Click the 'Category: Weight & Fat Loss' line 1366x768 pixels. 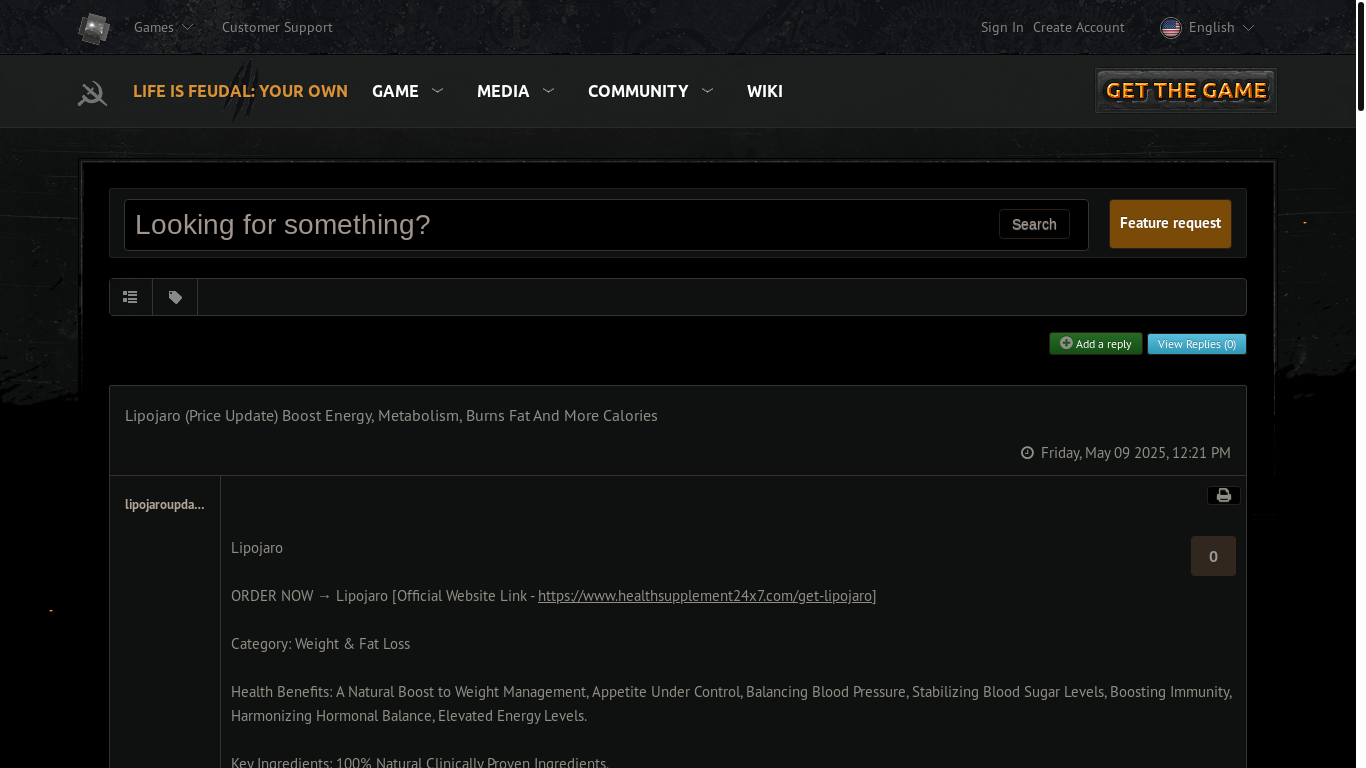click(320, 644)
